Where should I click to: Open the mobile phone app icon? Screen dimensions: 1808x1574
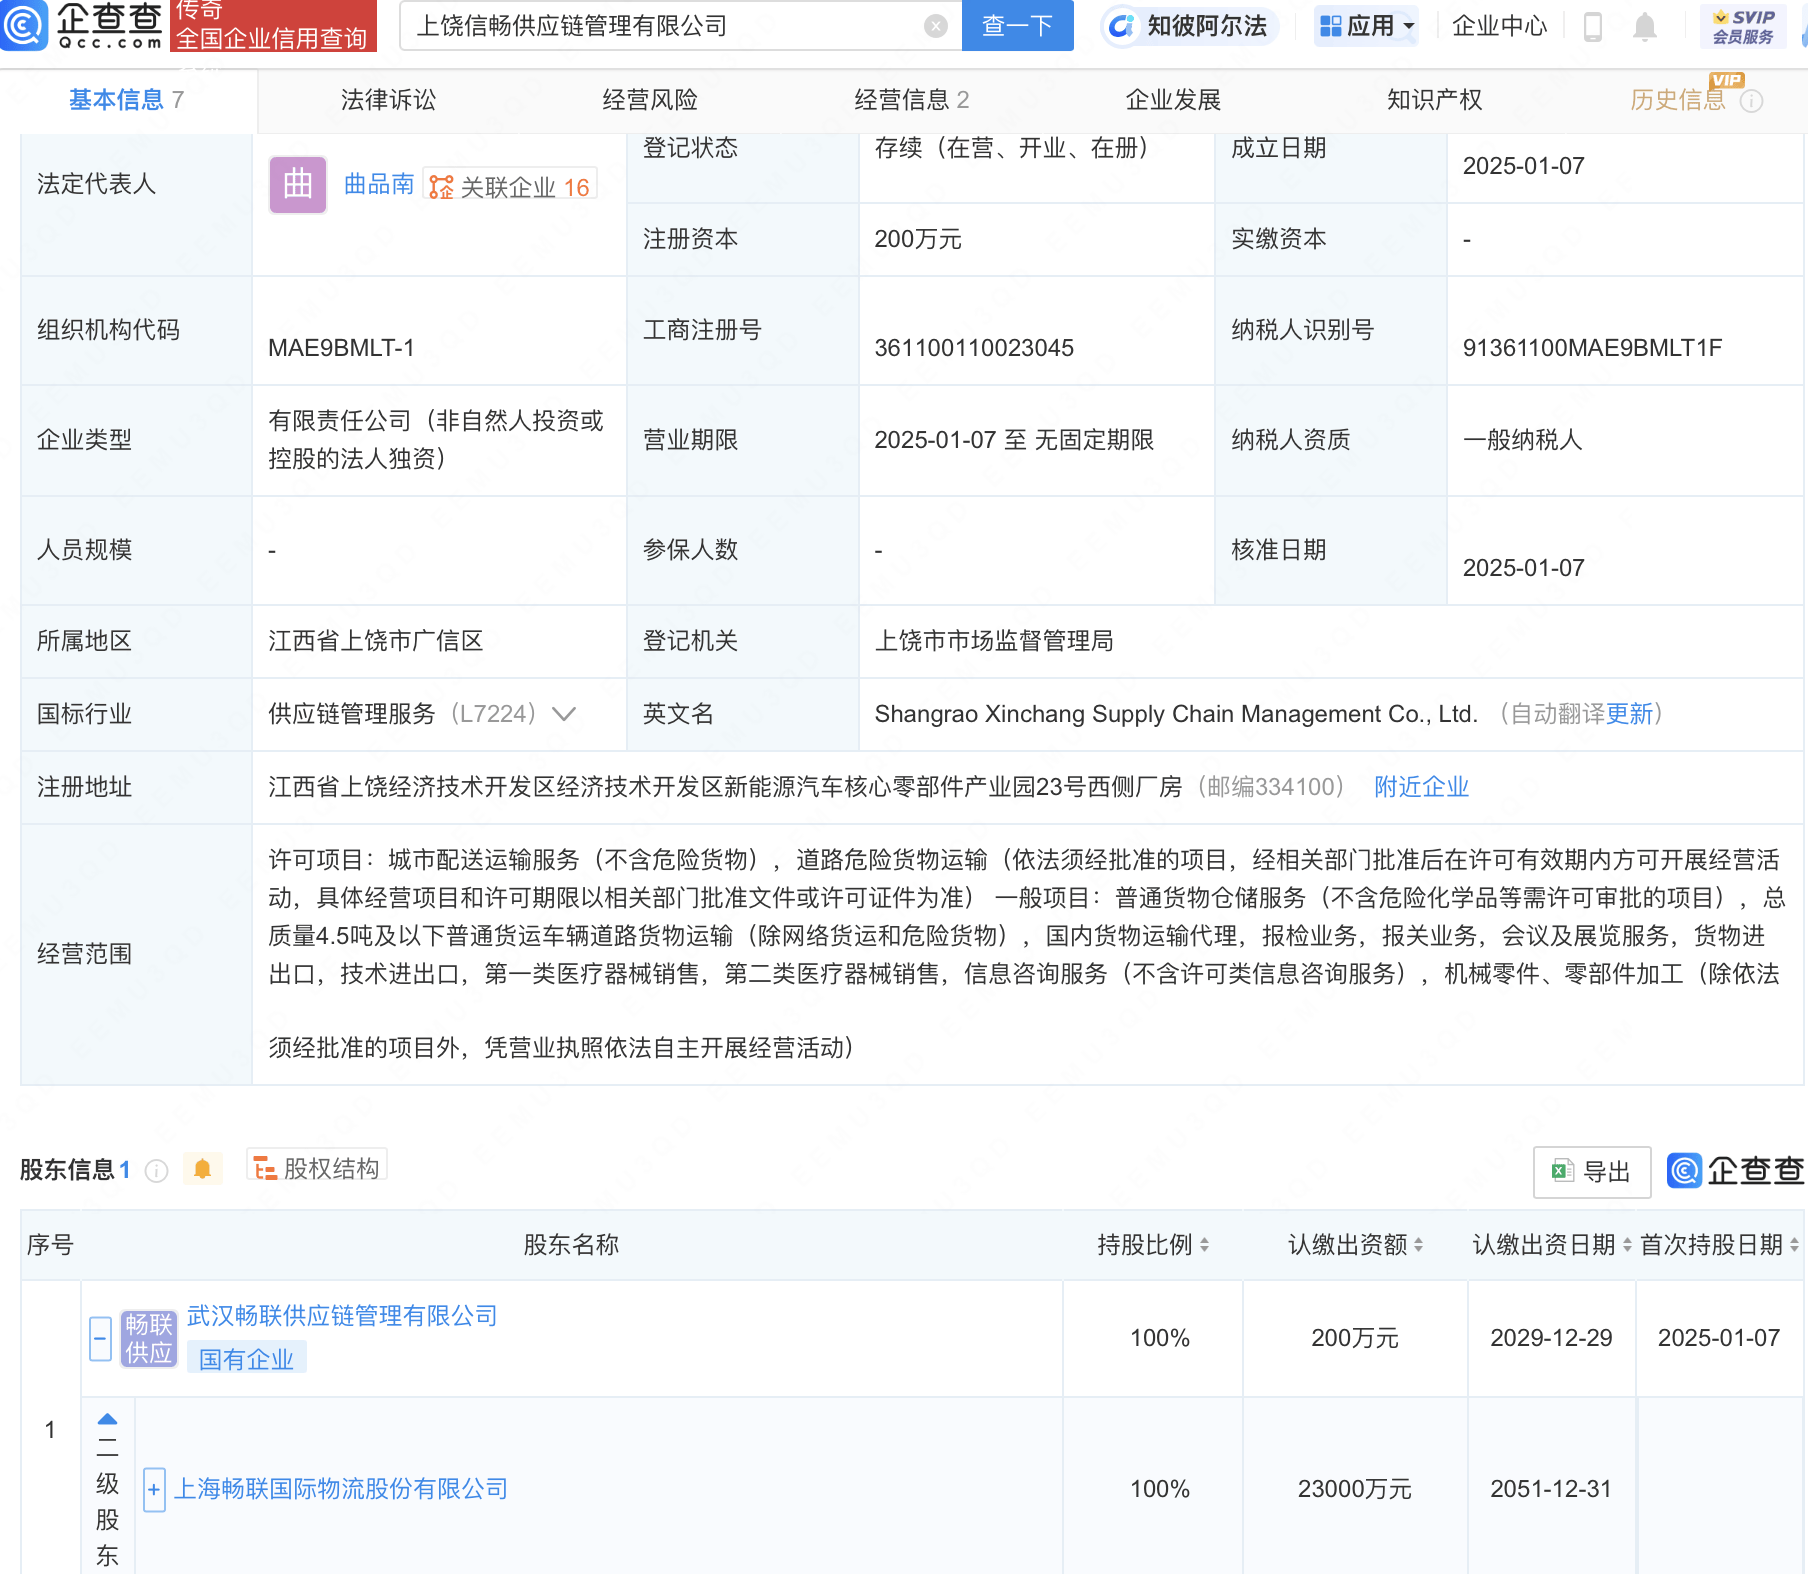1593,27
